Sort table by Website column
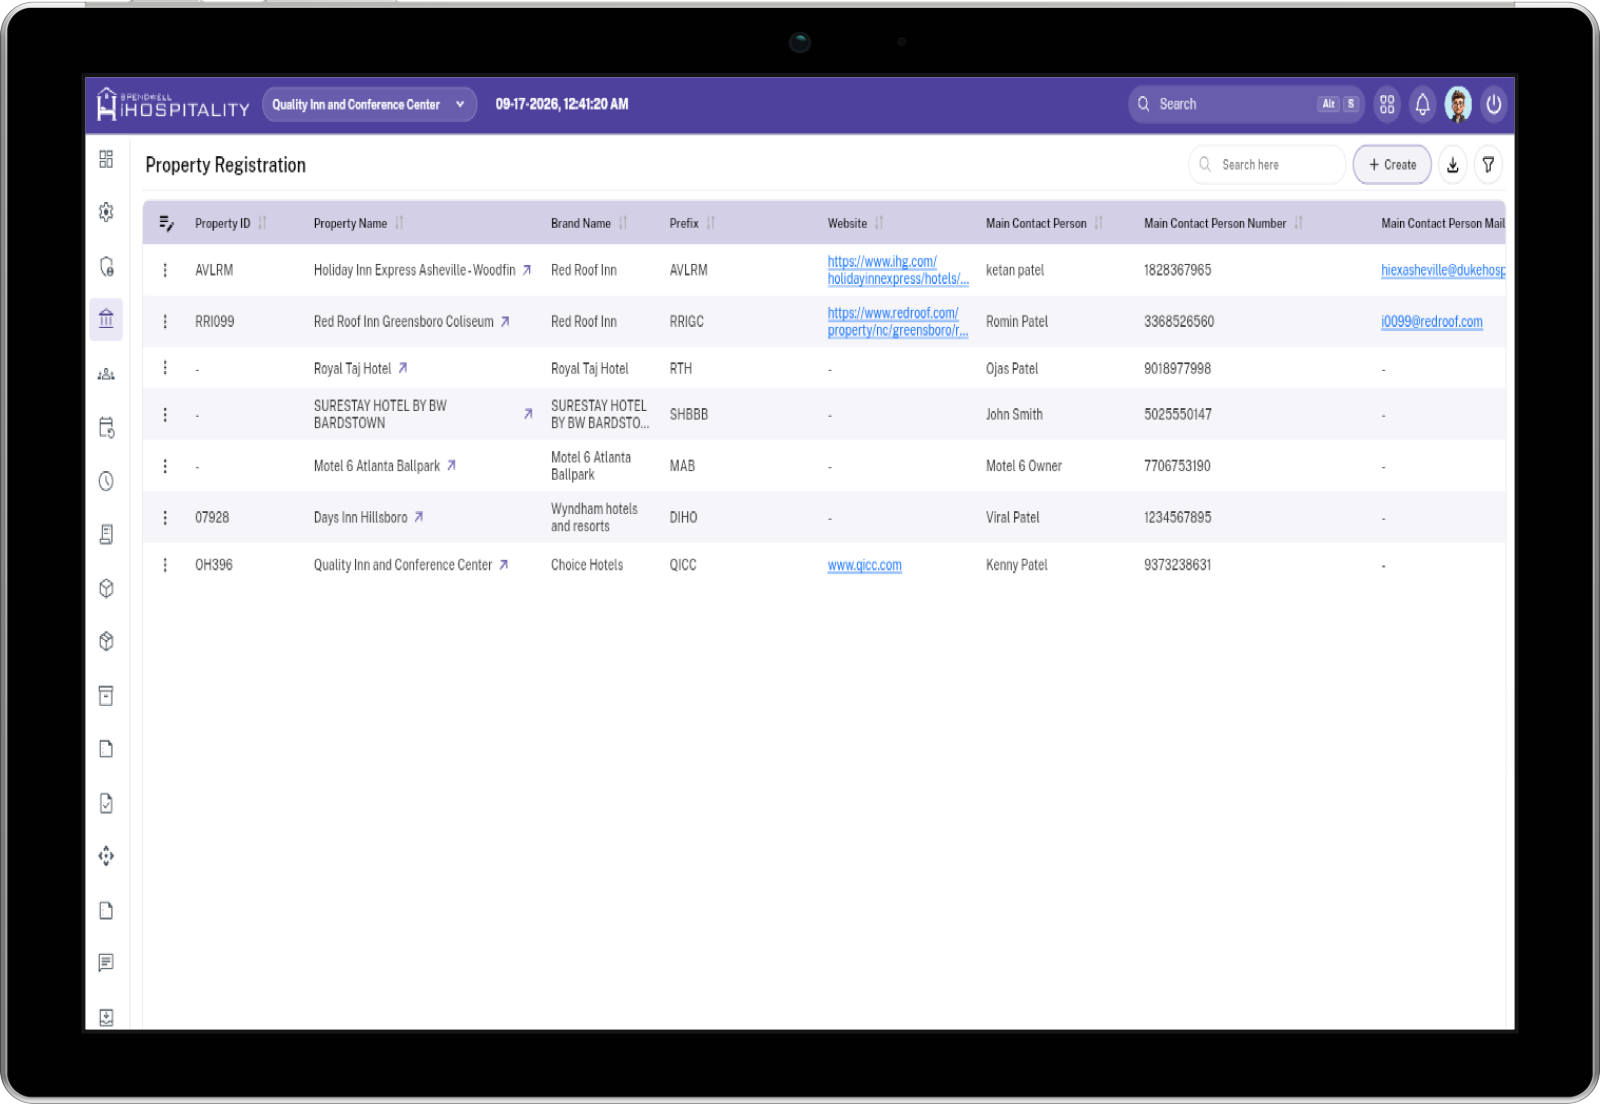Viewport: 1600px width, 1104px height. 879,223
